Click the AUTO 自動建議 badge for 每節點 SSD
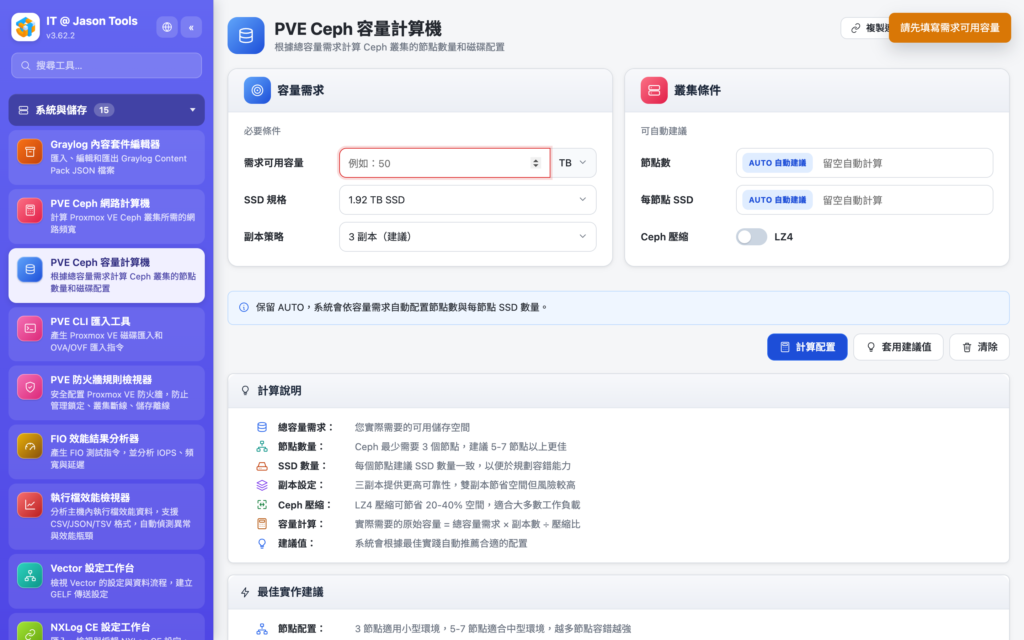The image size is (1024, 640). coord(777,200)
